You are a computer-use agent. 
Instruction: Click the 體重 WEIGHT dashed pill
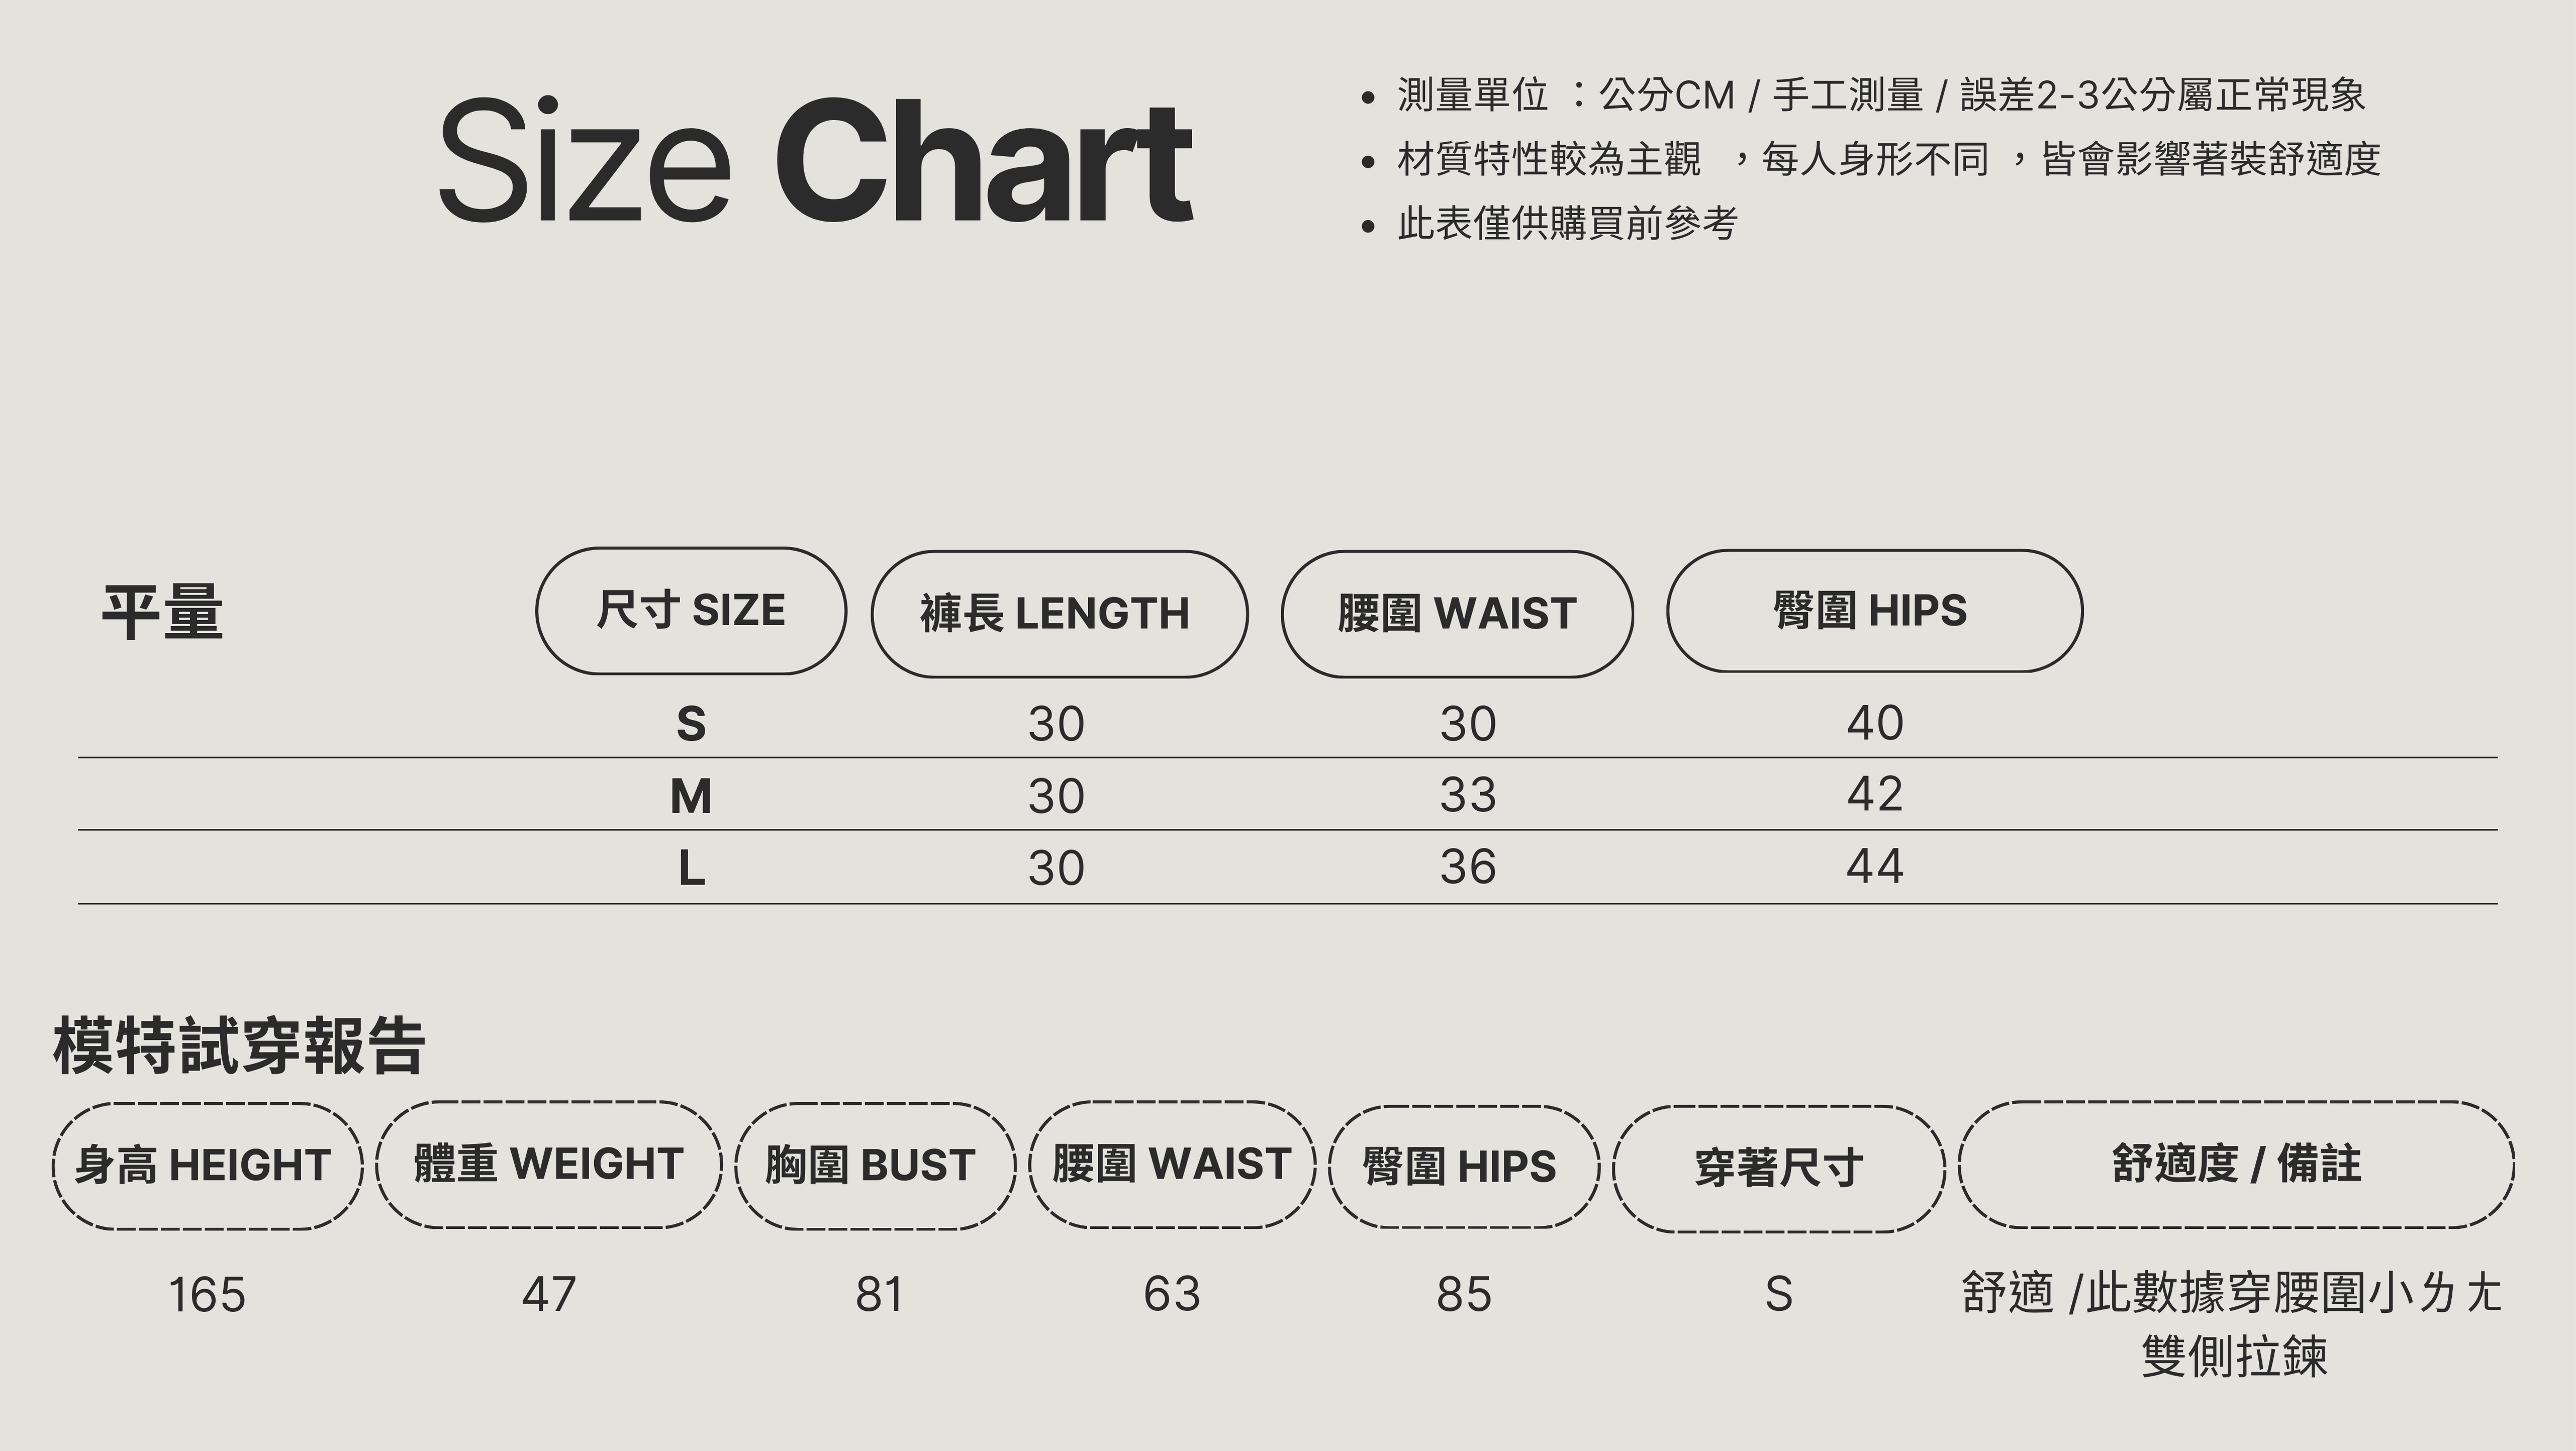click(548, 1164)
